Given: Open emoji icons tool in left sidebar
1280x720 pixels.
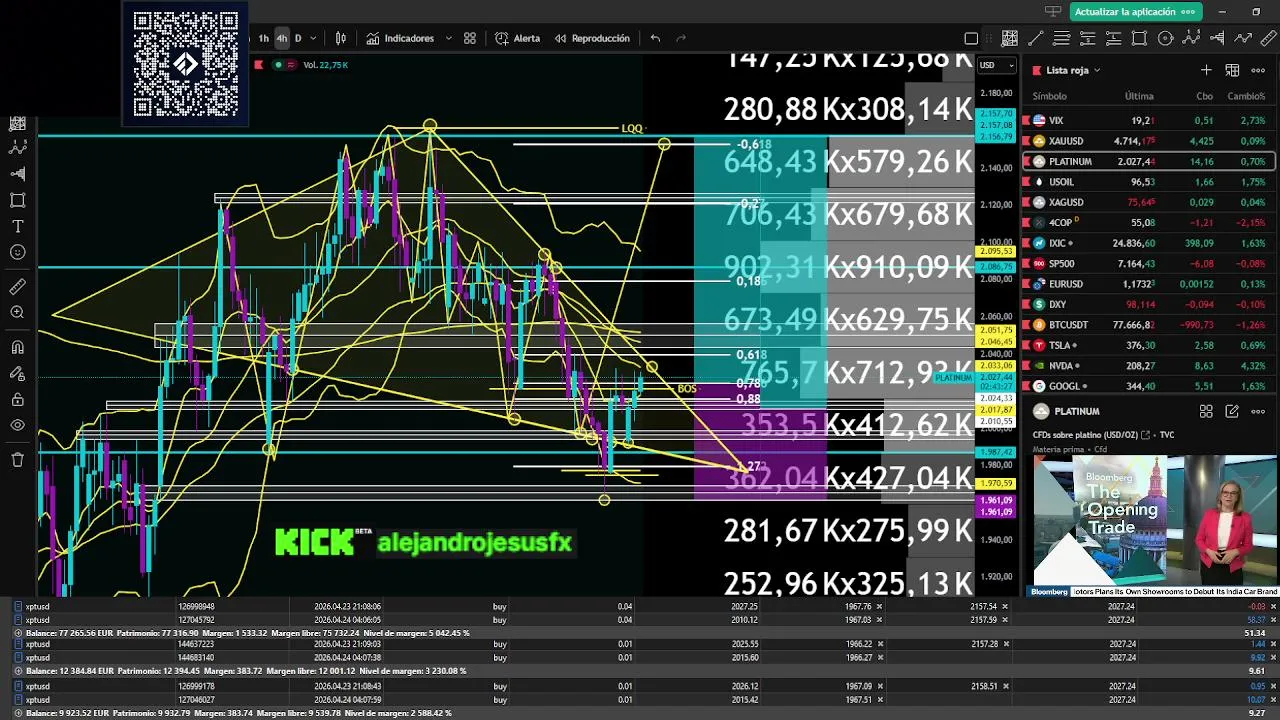Looking at the screenshot, I should [17, 252].
